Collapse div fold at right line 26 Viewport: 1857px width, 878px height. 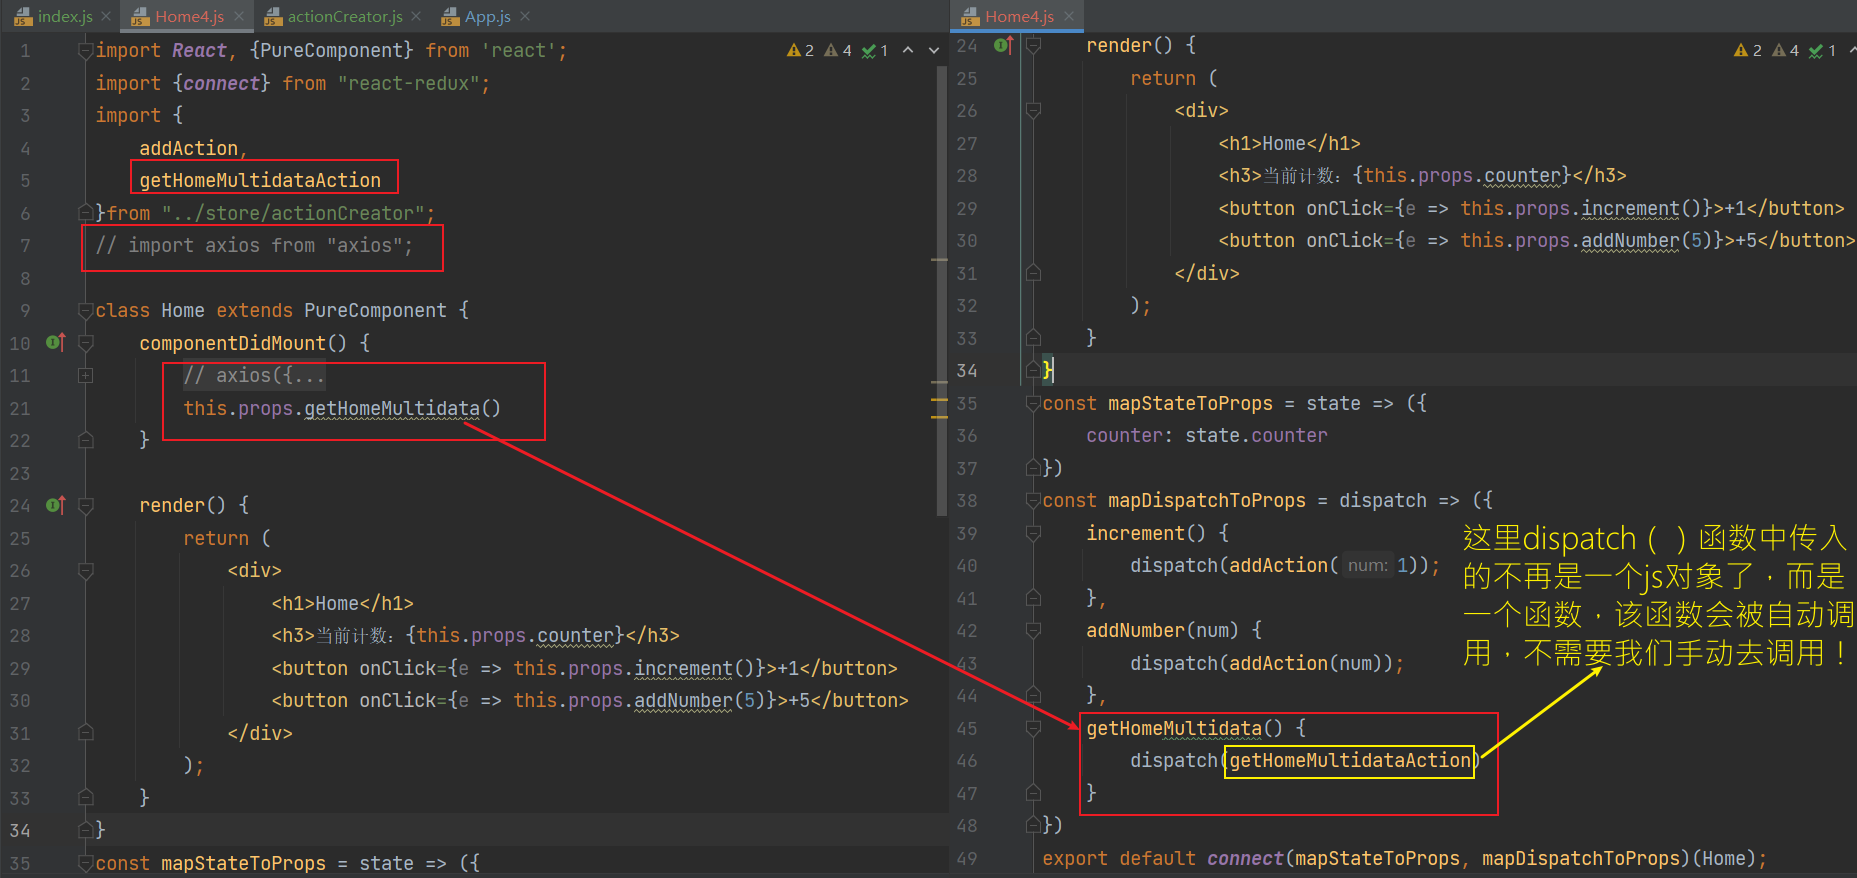tap(1033, 110)
